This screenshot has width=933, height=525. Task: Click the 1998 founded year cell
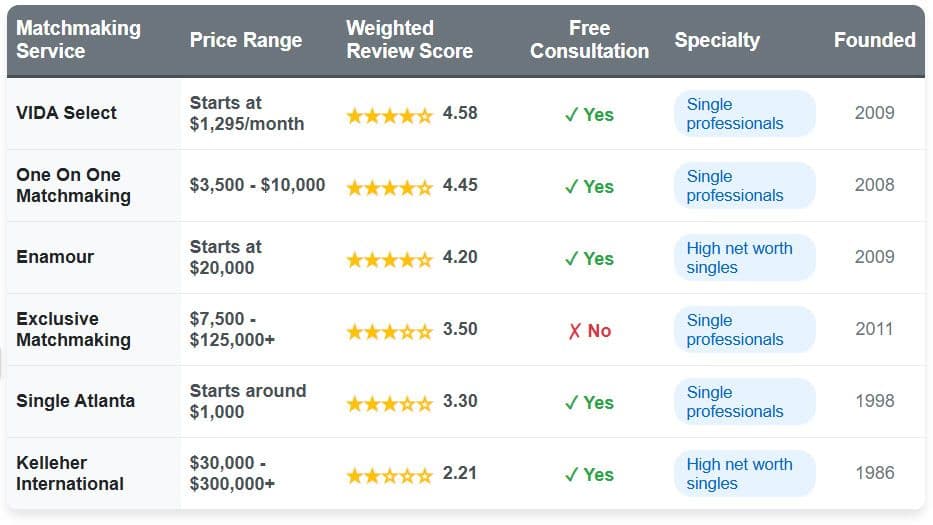[x=874, y=401]
